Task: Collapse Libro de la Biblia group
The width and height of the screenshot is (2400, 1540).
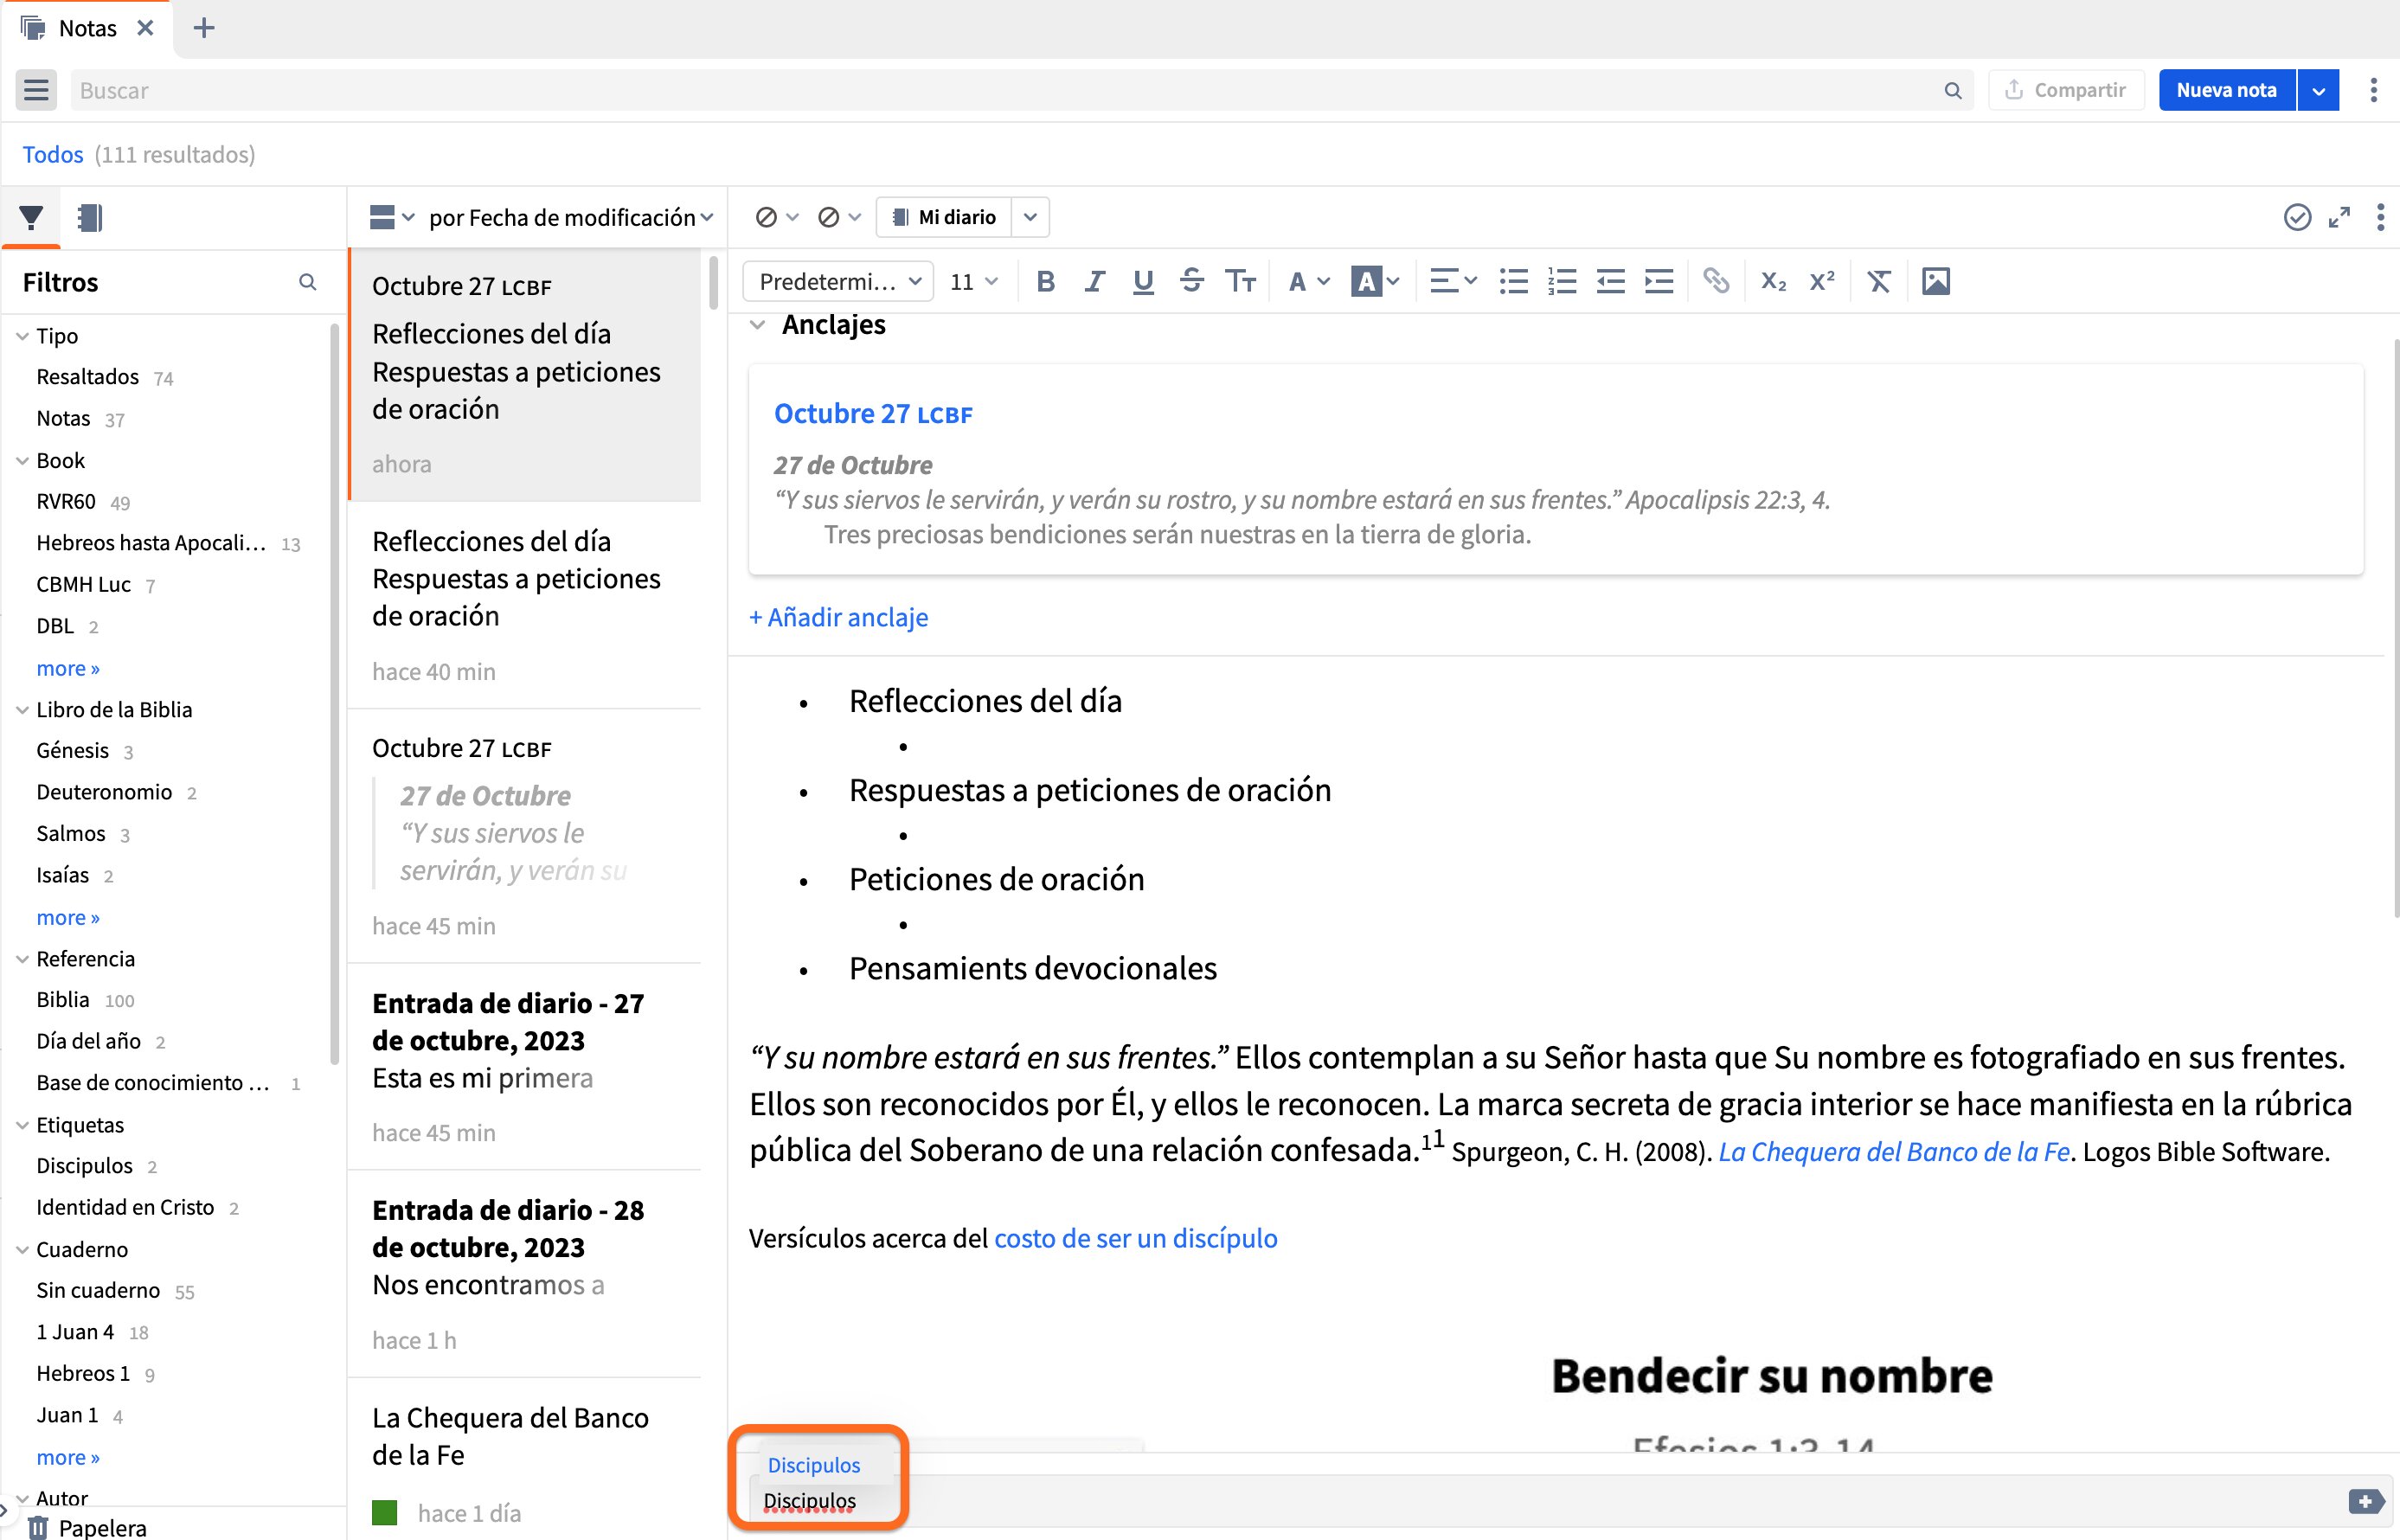Action: 22,710
